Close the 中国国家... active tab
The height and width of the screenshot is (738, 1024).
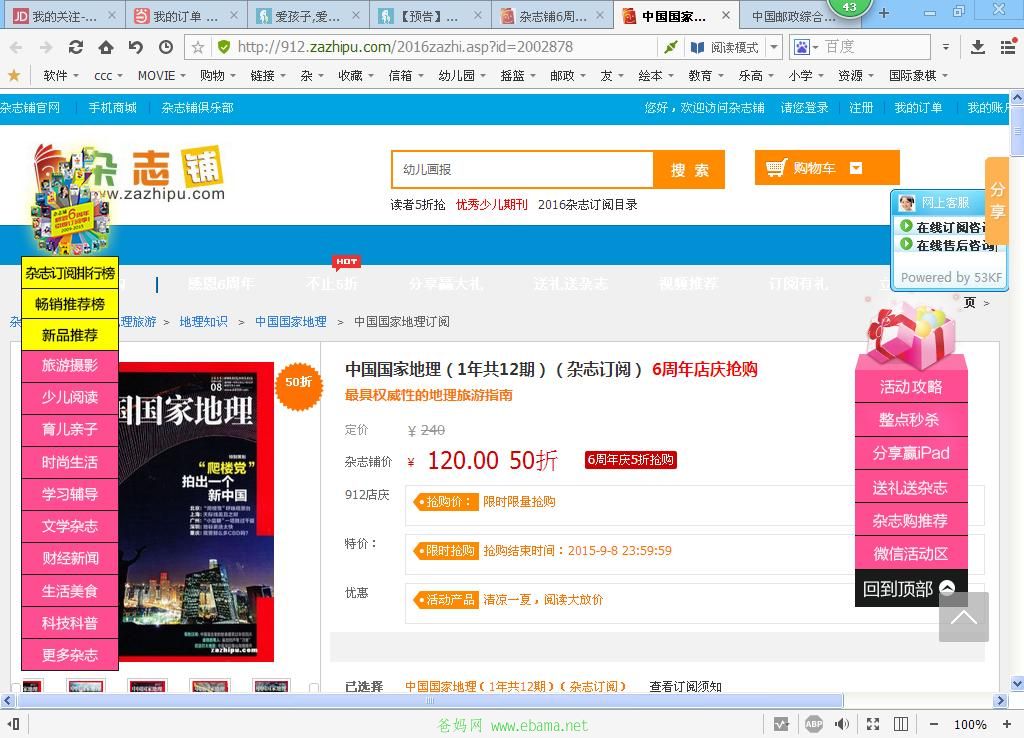(x=726, y=16)
